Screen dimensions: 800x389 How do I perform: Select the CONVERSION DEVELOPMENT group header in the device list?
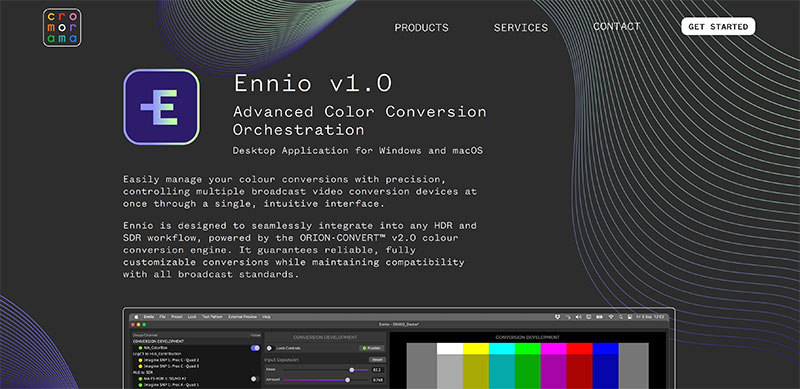click(x=196, y=341)
